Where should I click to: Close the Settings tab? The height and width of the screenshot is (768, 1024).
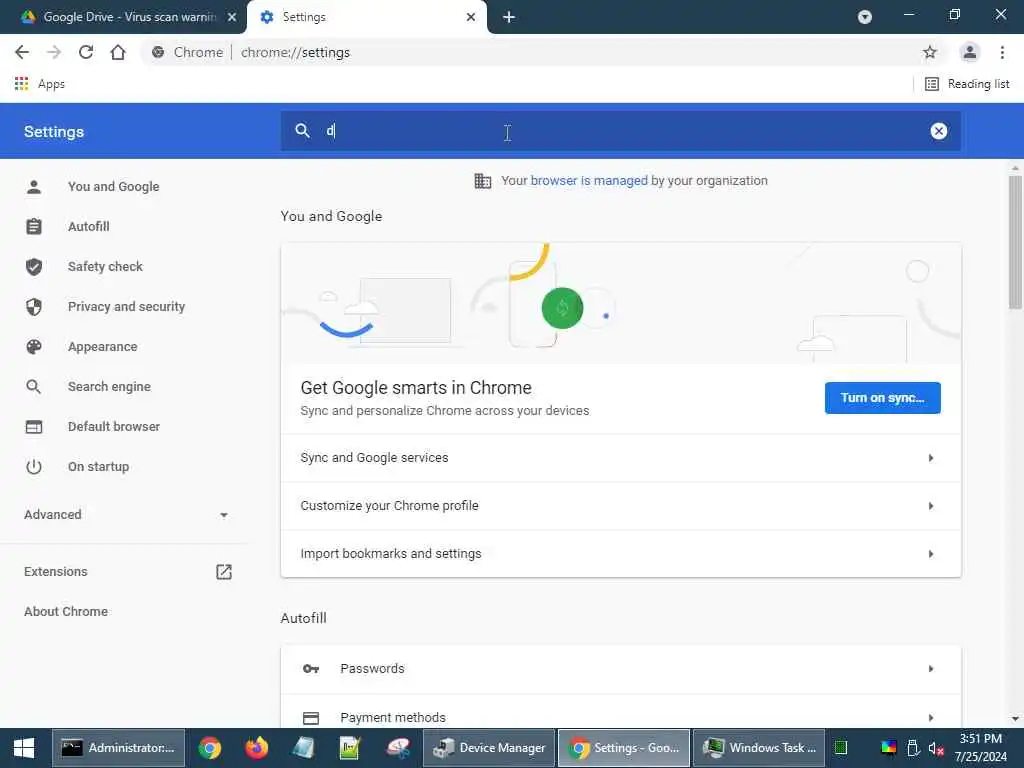(471, 17)
